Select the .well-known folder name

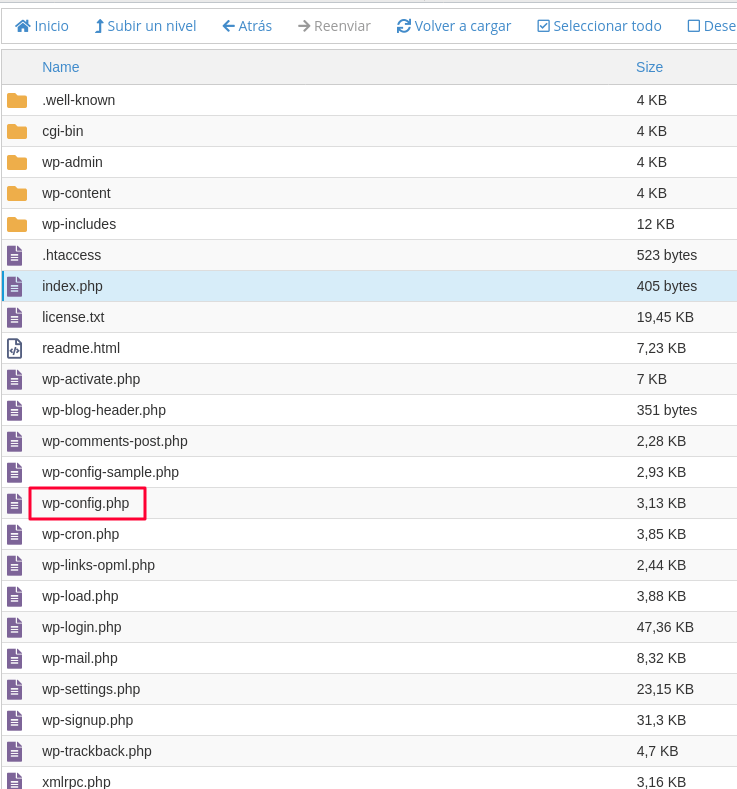coord(78,100)
